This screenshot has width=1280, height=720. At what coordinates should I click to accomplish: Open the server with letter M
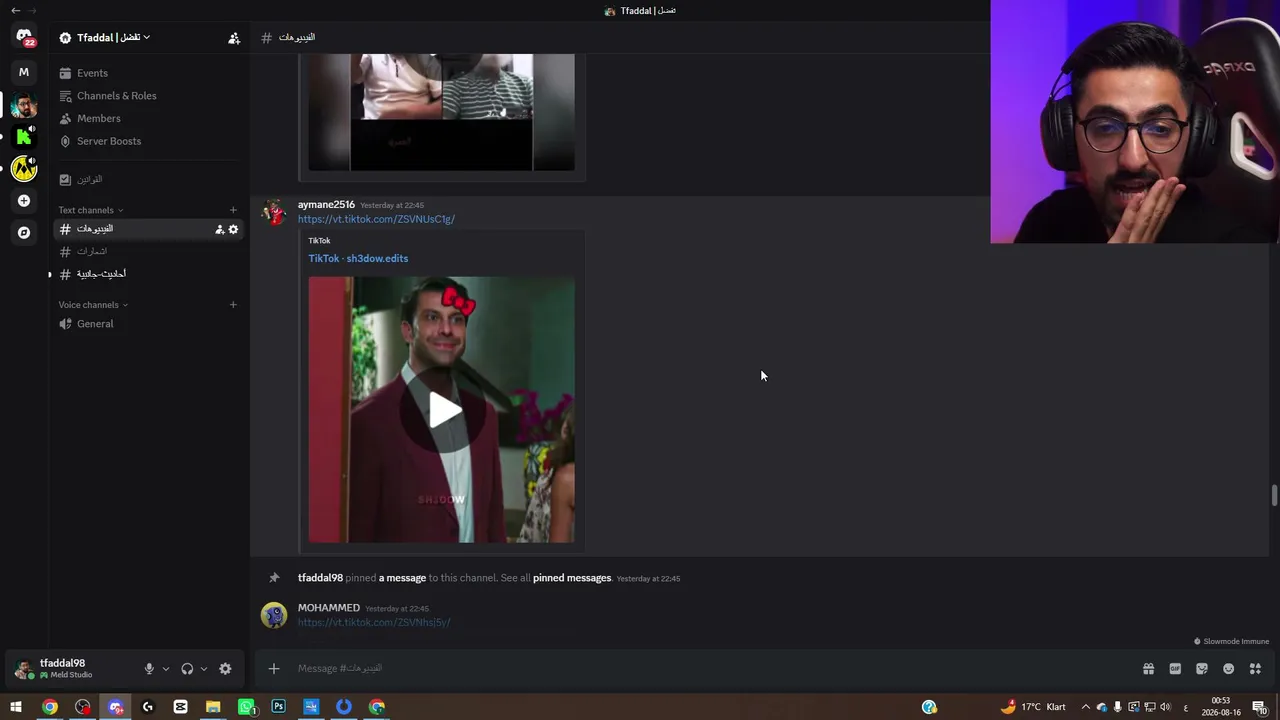(x=24, y=72)
